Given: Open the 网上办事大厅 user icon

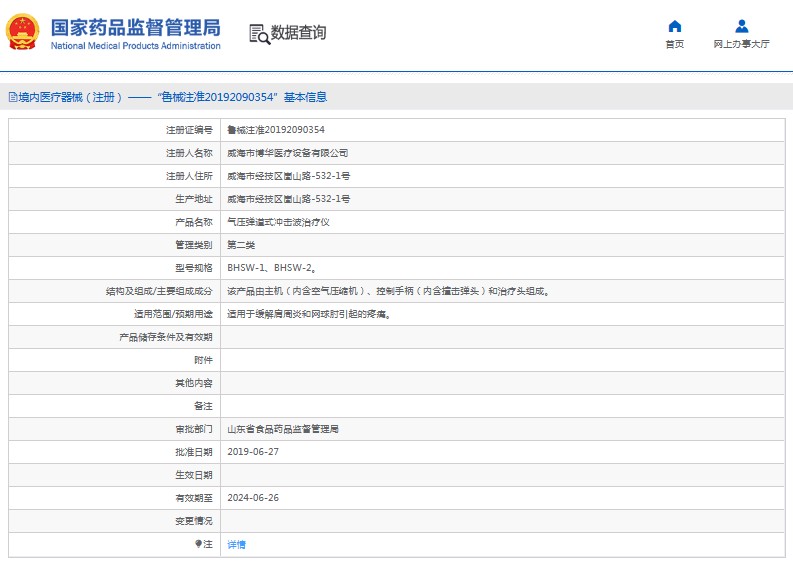Looking at the screenshot, I should point(741,26).
